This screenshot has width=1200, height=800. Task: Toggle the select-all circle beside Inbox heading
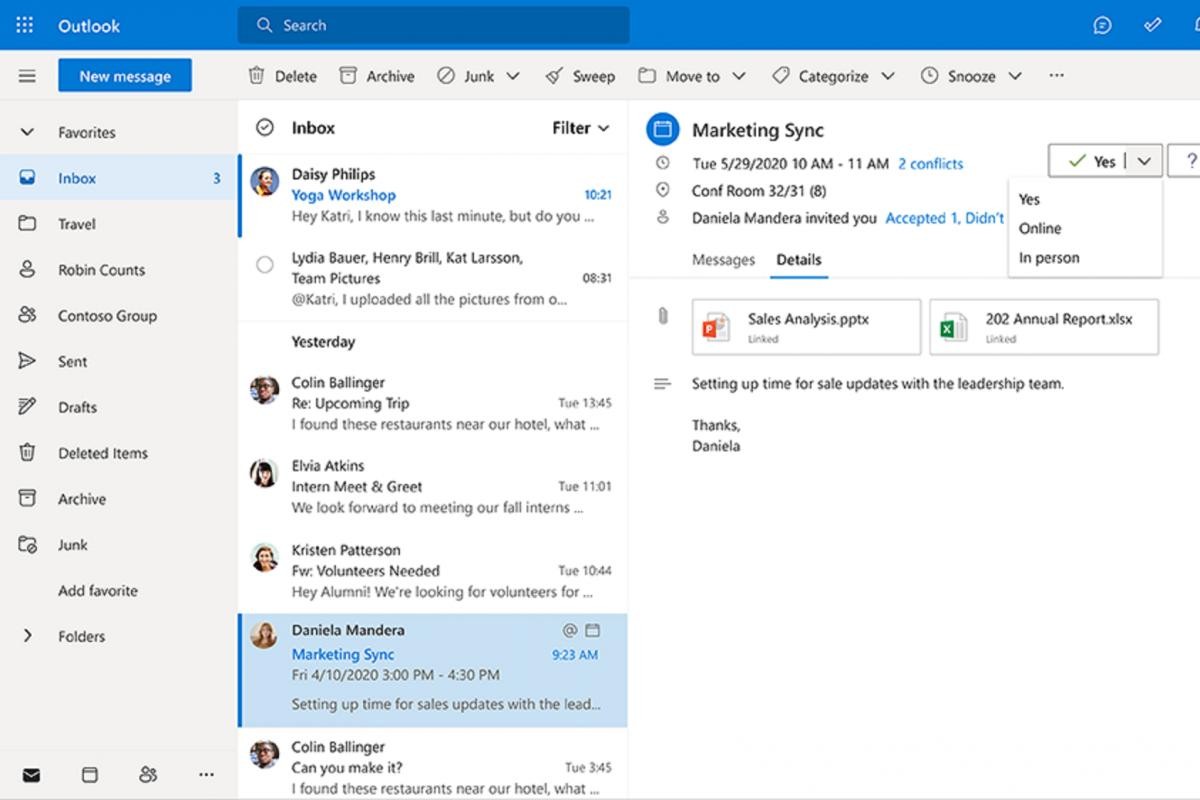(265, 128)
